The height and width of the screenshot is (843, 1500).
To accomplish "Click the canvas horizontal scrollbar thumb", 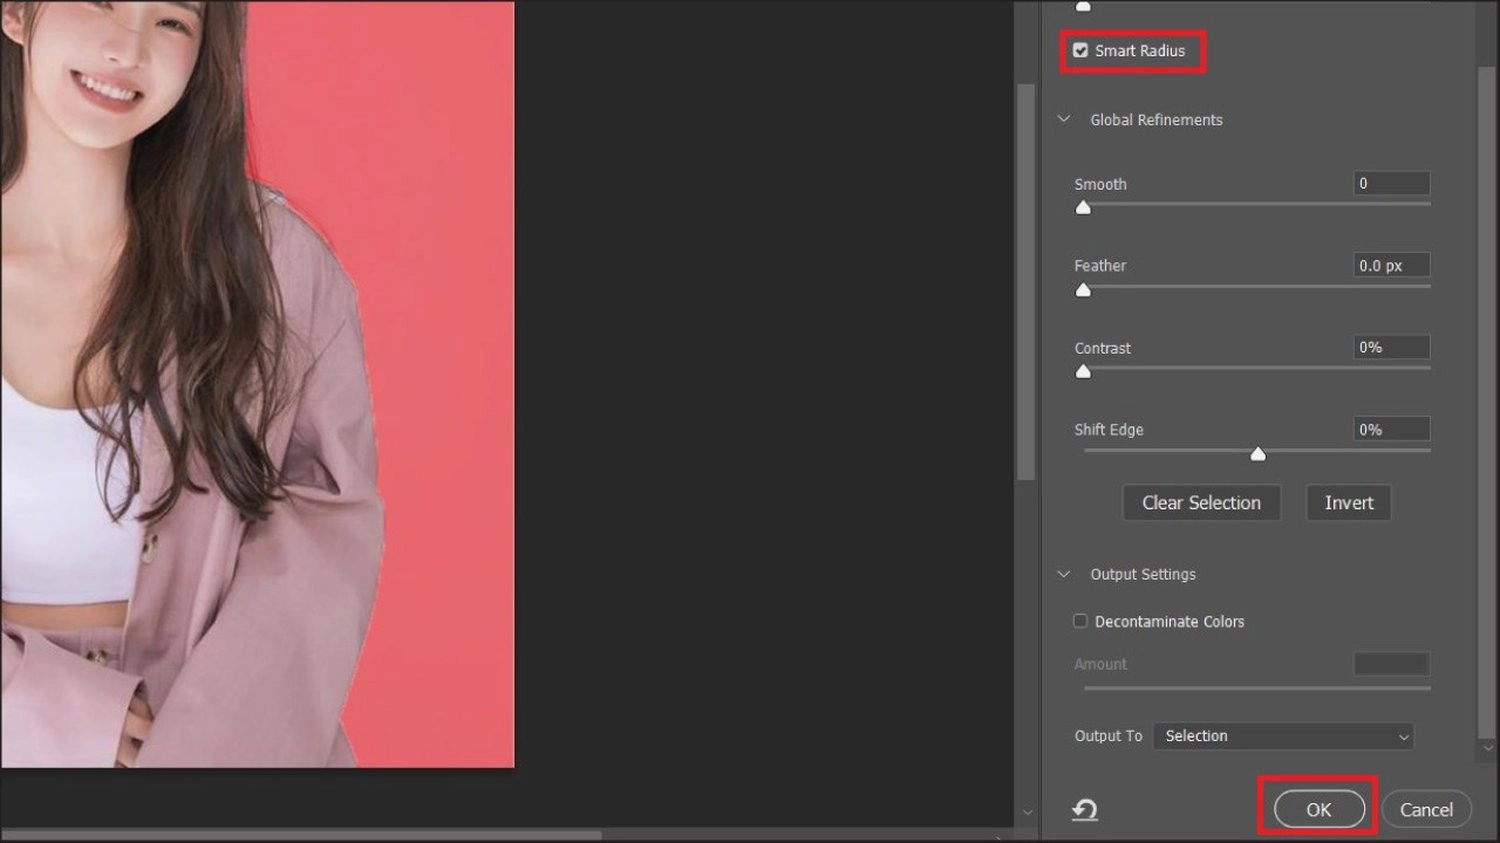I will pyautogui.click(x=301, y=835).
